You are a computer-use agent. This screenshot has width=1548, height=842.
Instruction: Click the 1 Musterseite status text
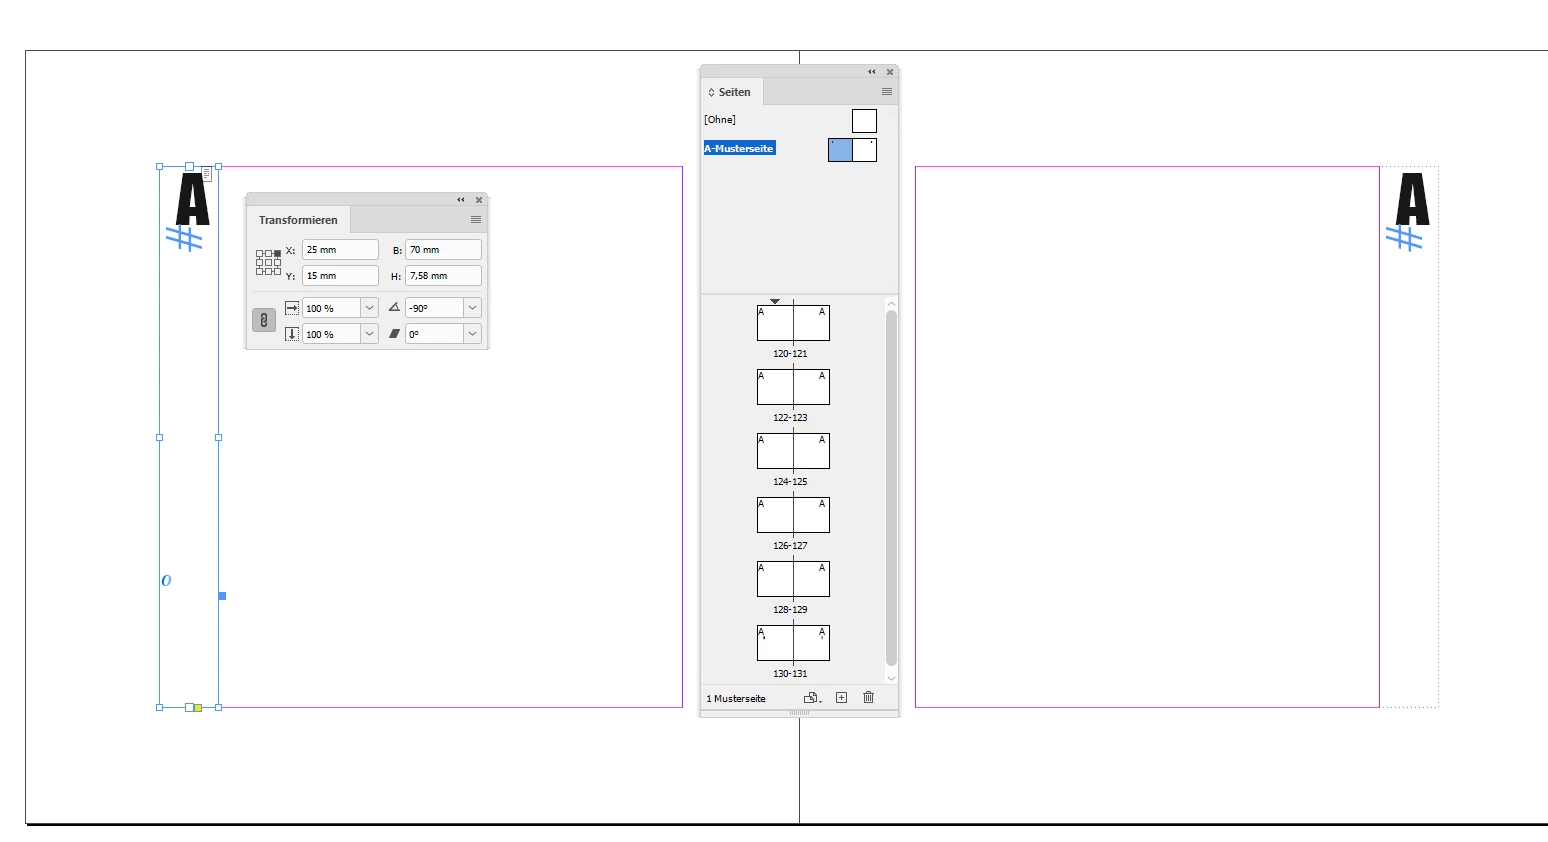pos(736,699)
